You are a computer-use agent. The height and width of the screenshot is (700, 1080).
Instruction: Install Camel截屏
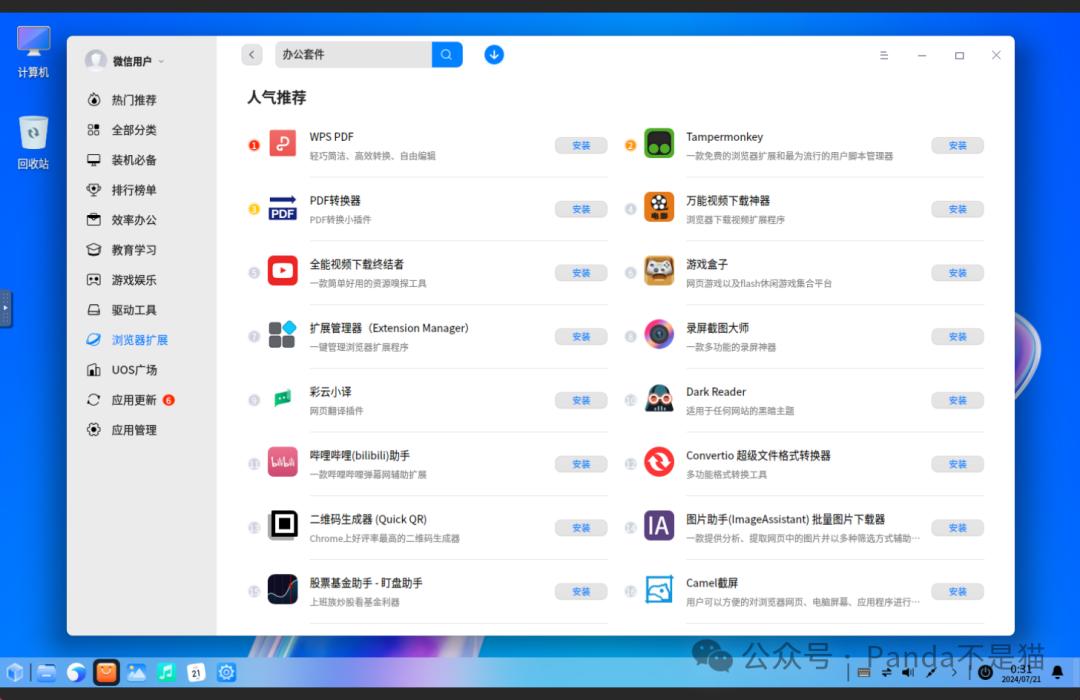957,592
